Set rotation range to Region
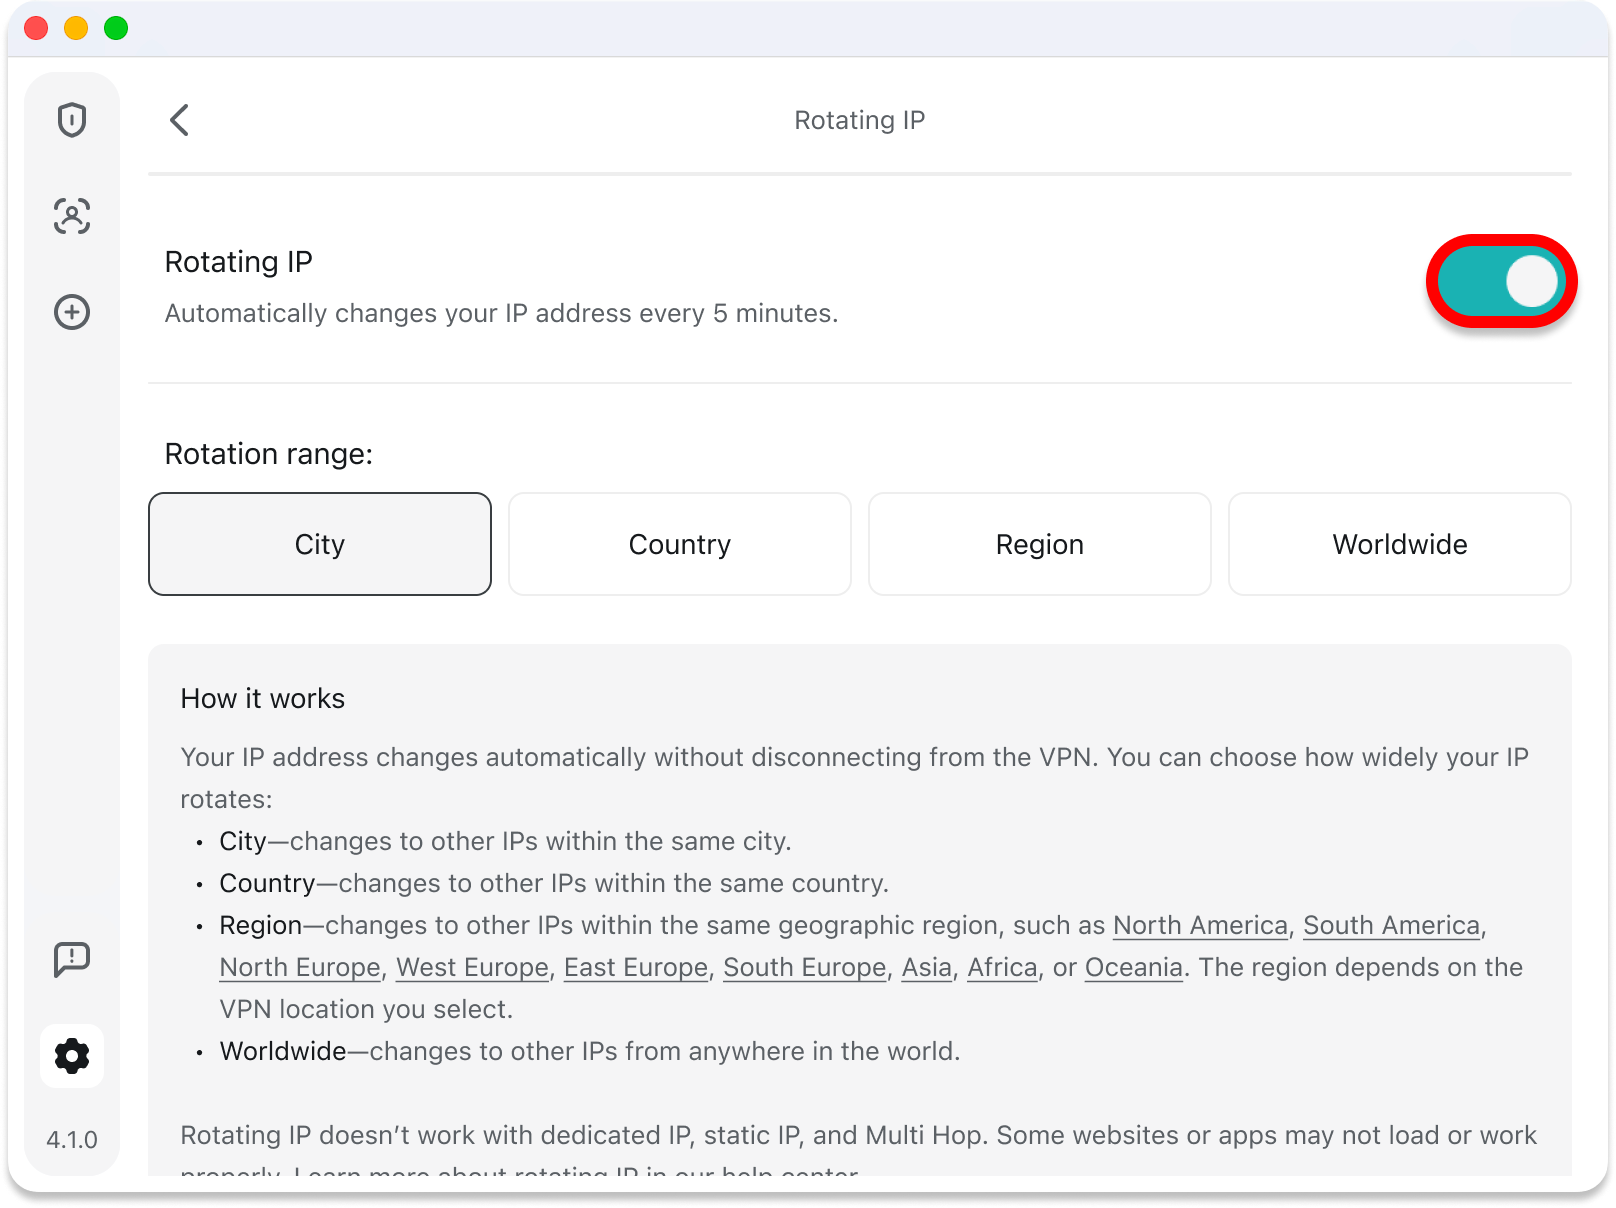The height and width of the screenshot is (1208, 1616). coord(1040,544)
